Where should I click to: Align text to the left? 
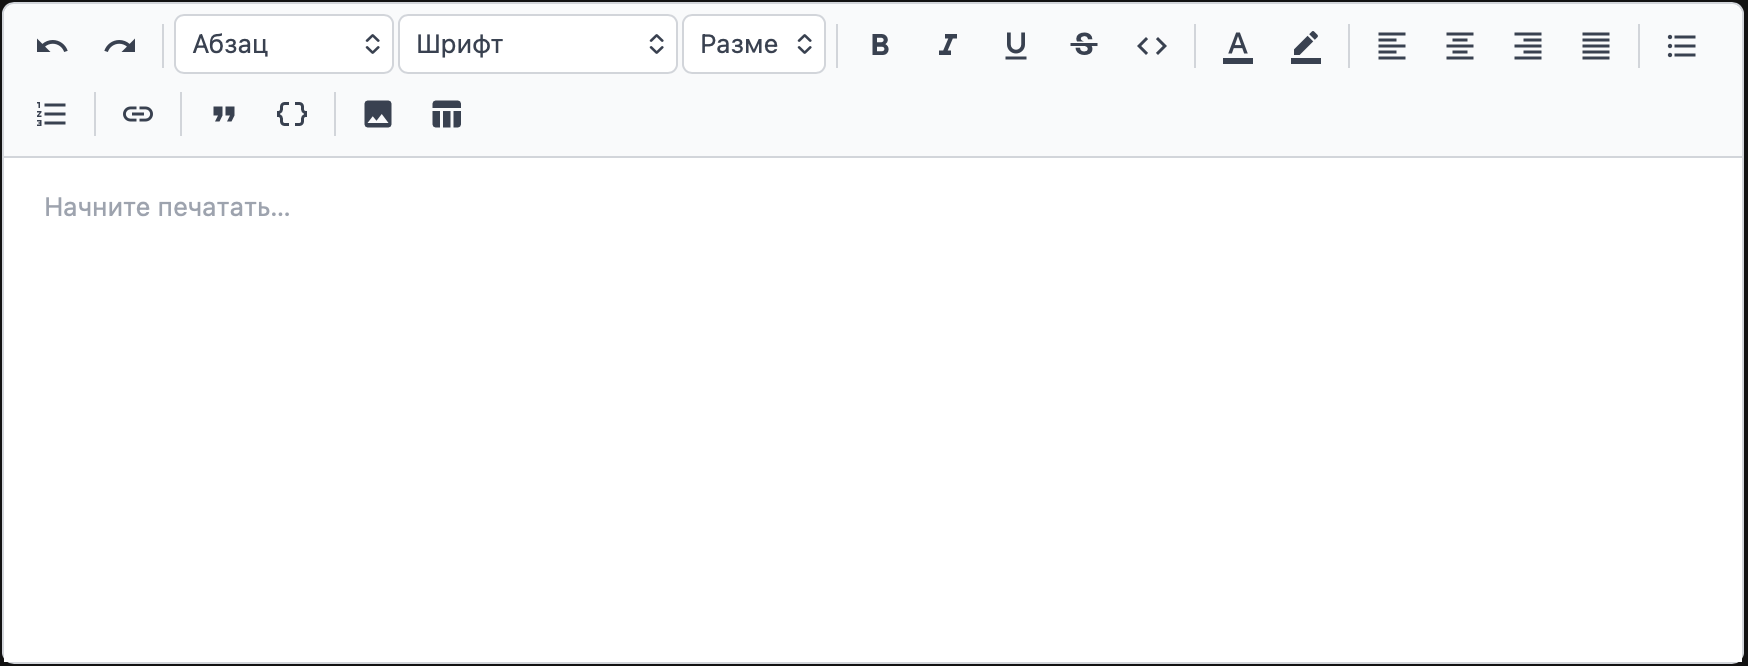(1392, 45)
